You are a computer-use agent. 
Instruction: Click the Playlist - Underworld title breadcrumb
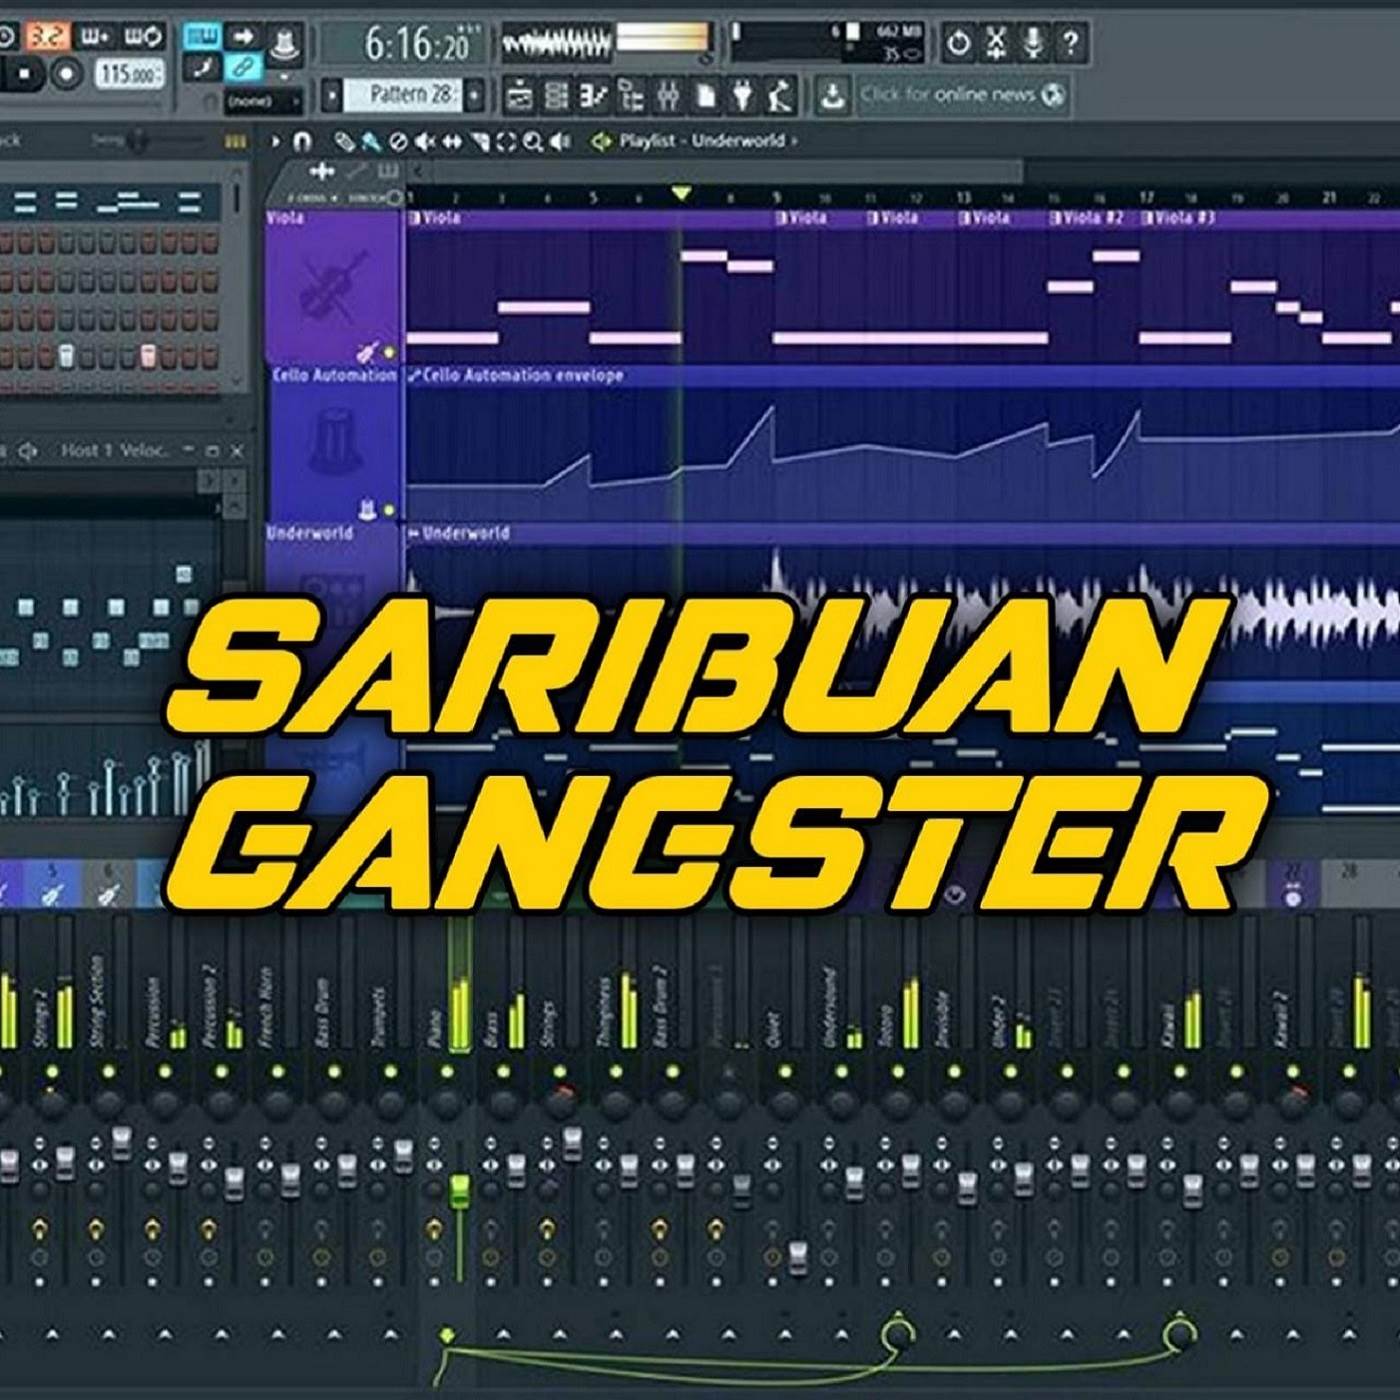(700, 141)
